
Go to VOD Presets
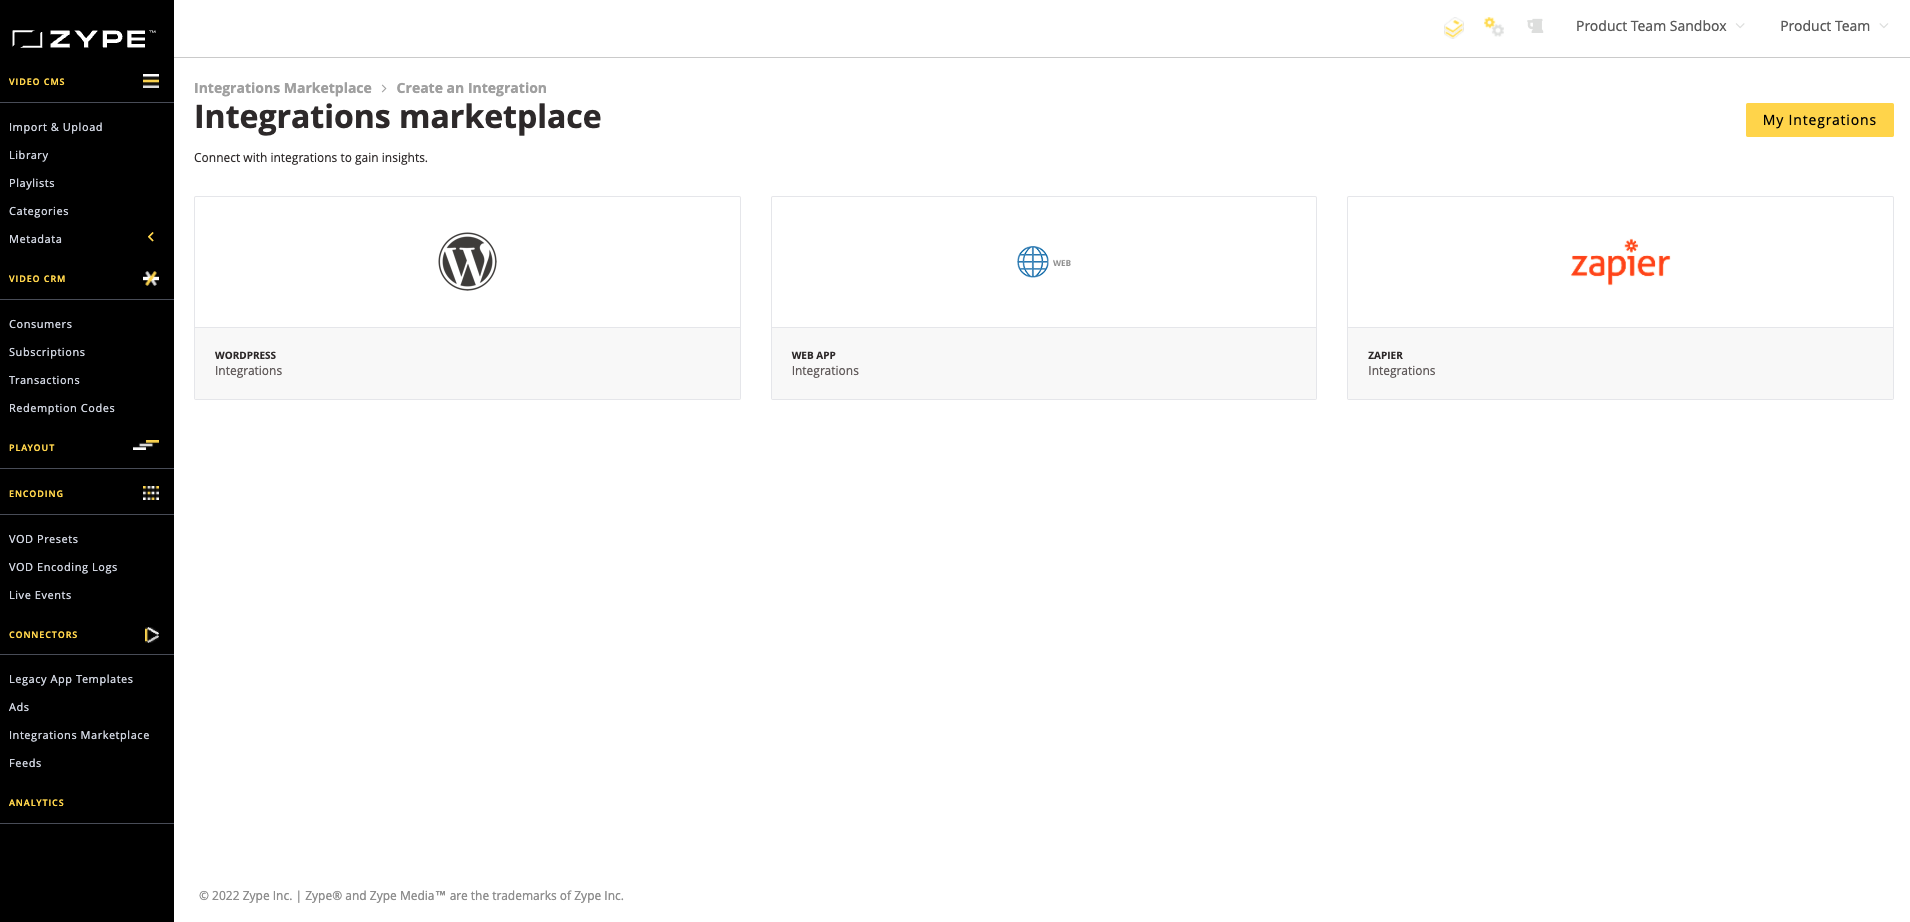click(43, 539)
